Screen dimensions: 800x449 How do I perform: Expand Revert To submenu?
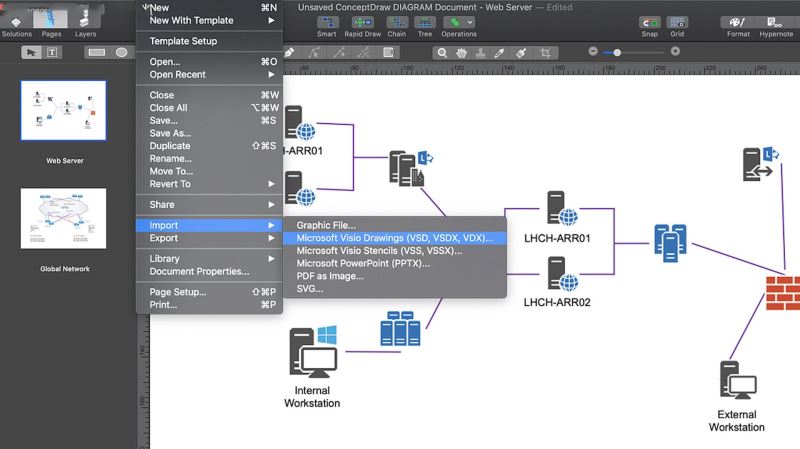210,184
